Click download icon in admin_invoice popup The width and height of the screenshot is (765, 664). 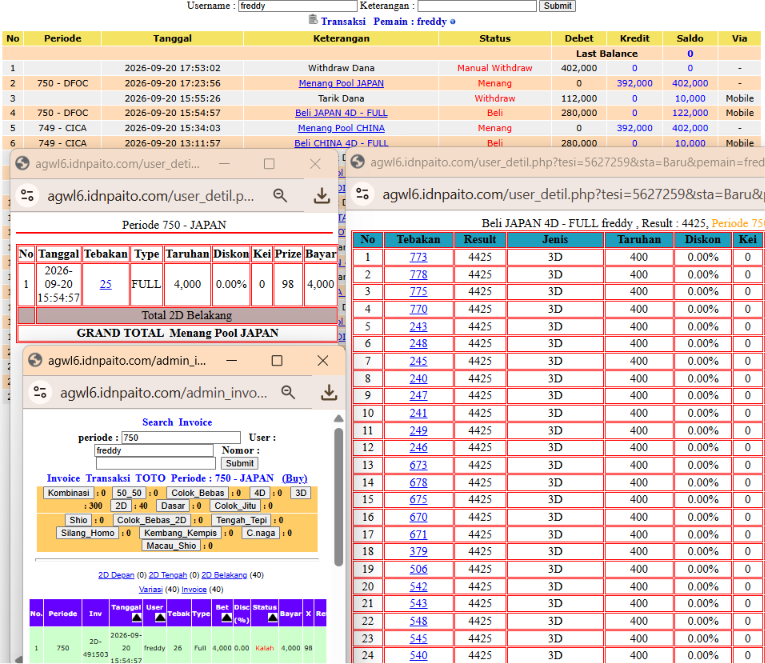(x=329, y=392)
